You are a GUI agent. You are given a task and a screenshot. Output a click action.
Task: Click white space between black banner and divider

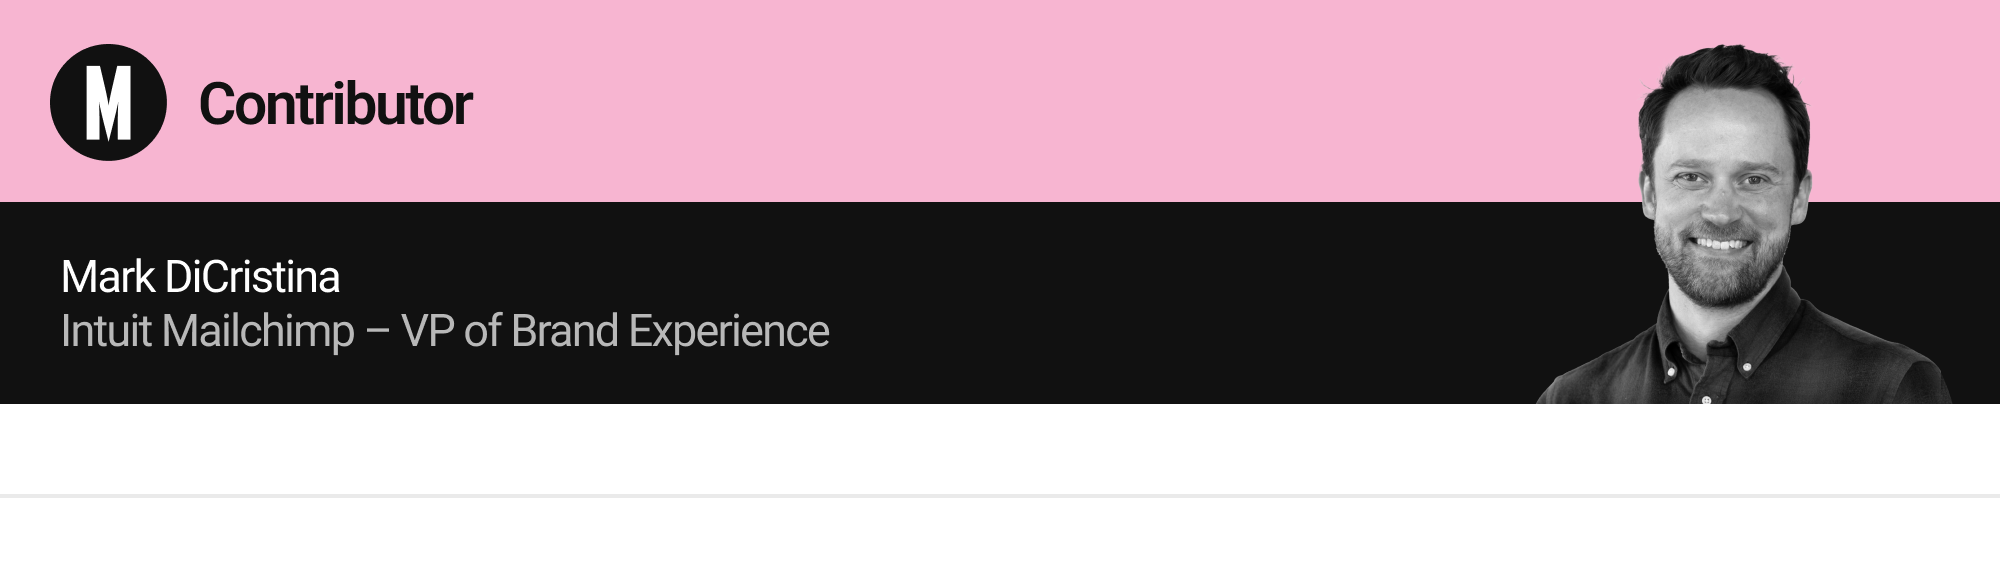click(1000, 448)
